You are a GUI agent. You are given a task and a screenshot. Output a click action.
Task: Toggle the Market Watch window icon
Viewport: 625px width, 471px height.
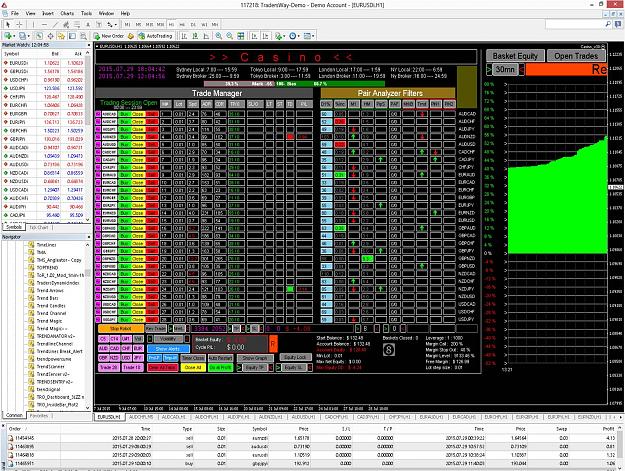(39, 36)
